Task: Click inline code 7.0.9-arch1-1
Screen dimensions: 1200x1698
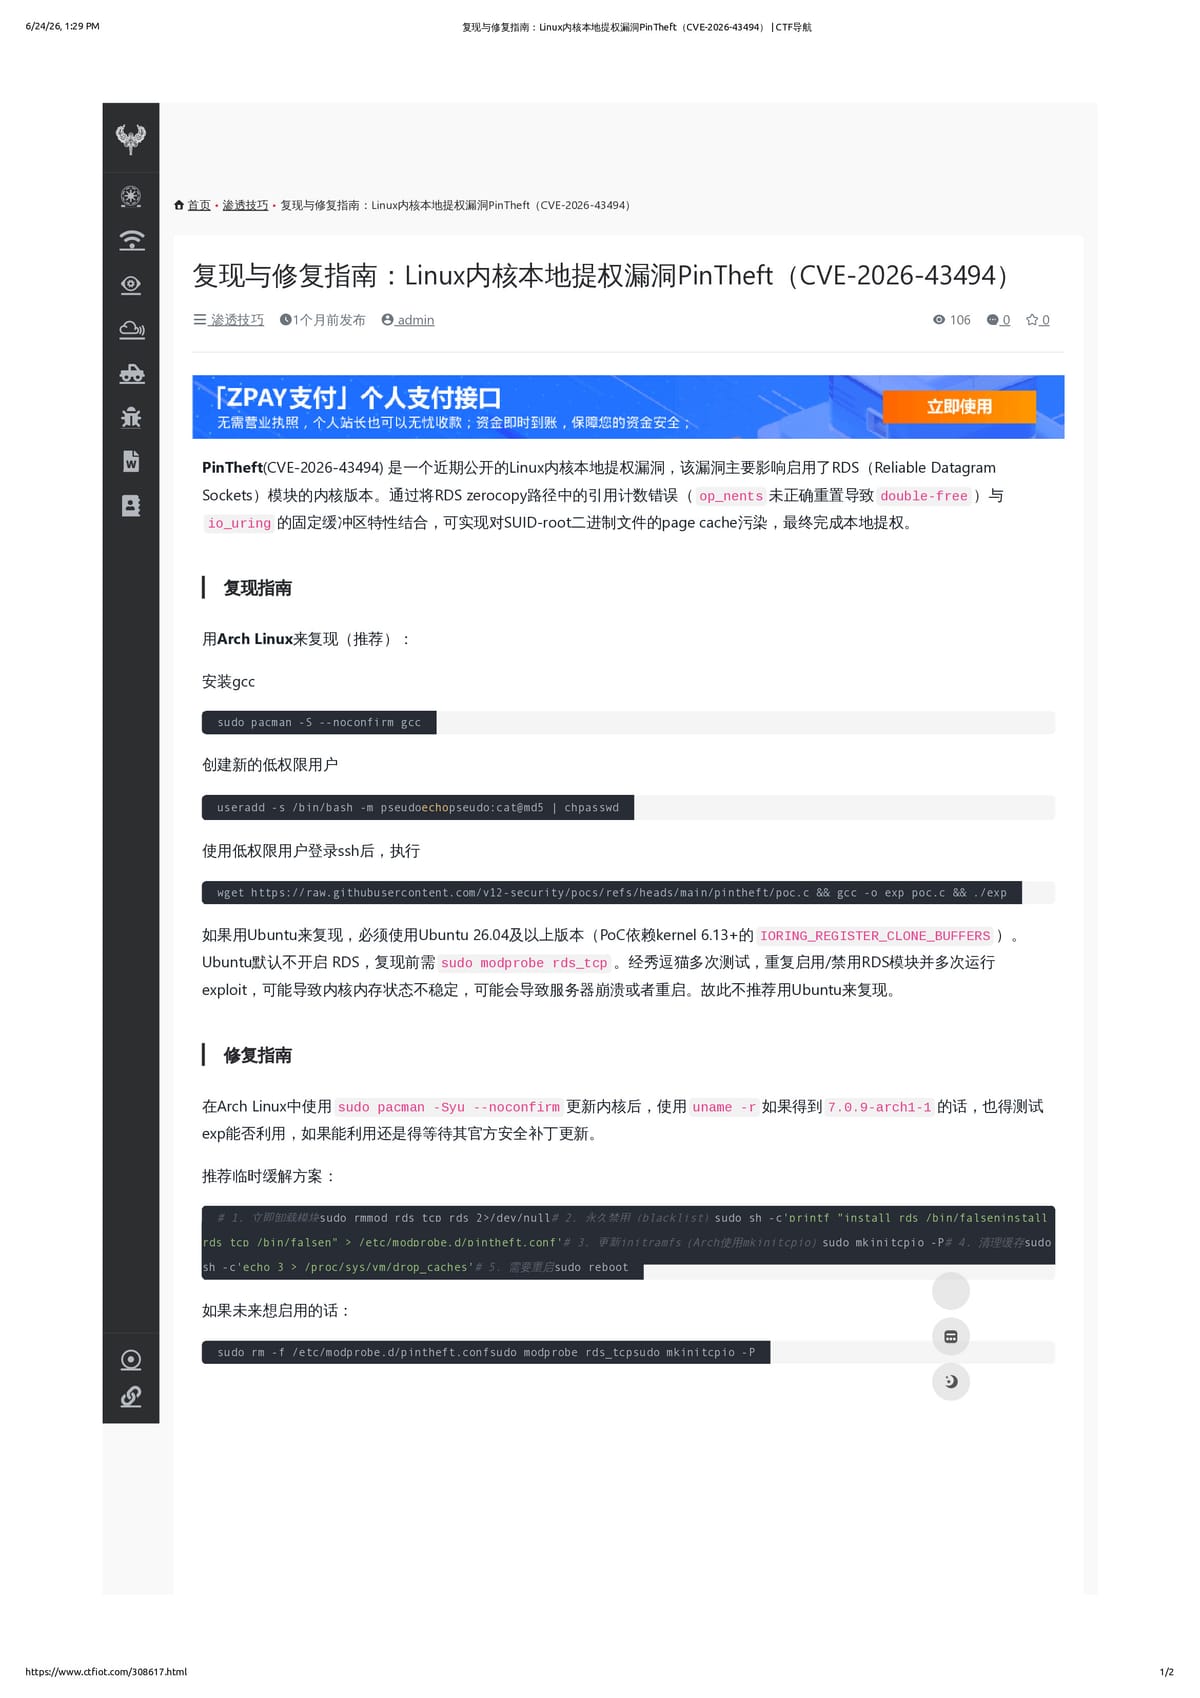Action: (x=880, y=1107)
